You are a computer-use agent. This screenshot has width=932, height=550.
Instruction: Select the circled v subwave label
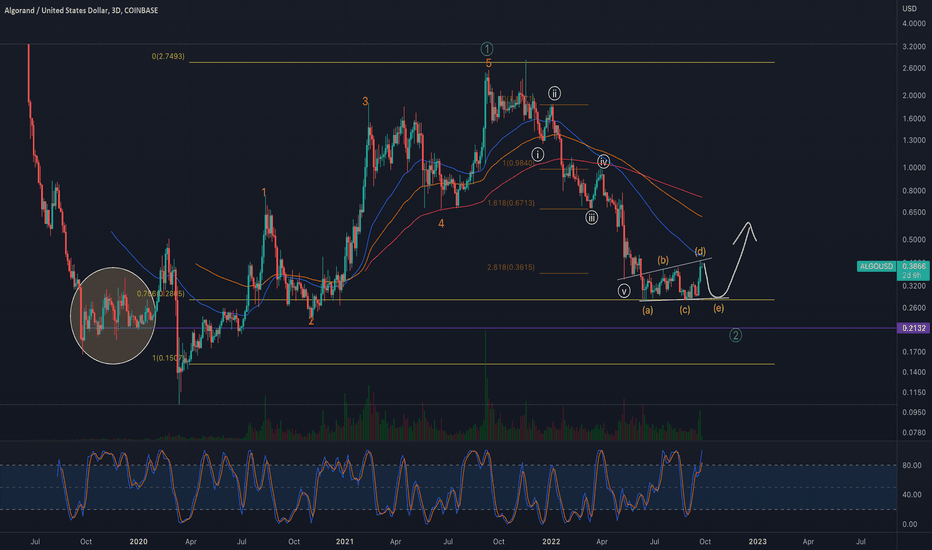click(624, 291)
